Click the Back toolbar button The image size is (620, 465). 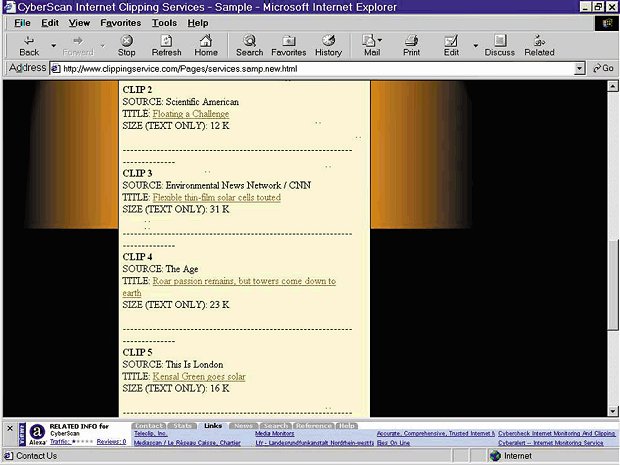pos(29,46)
